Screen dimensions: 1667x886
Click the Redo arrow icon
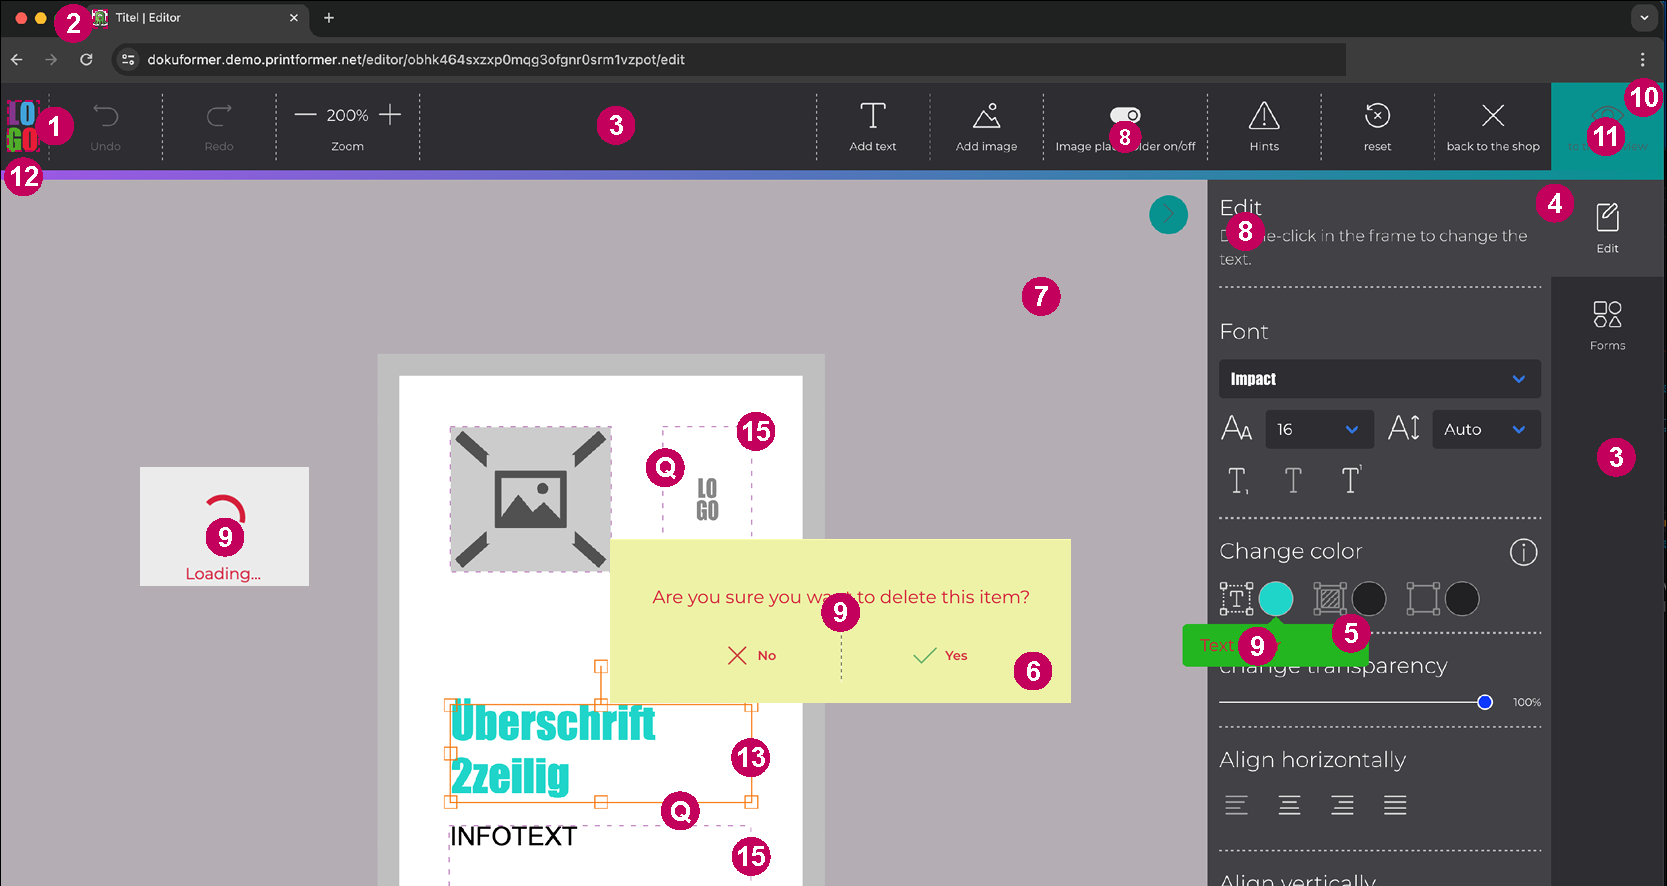(219, 116)
